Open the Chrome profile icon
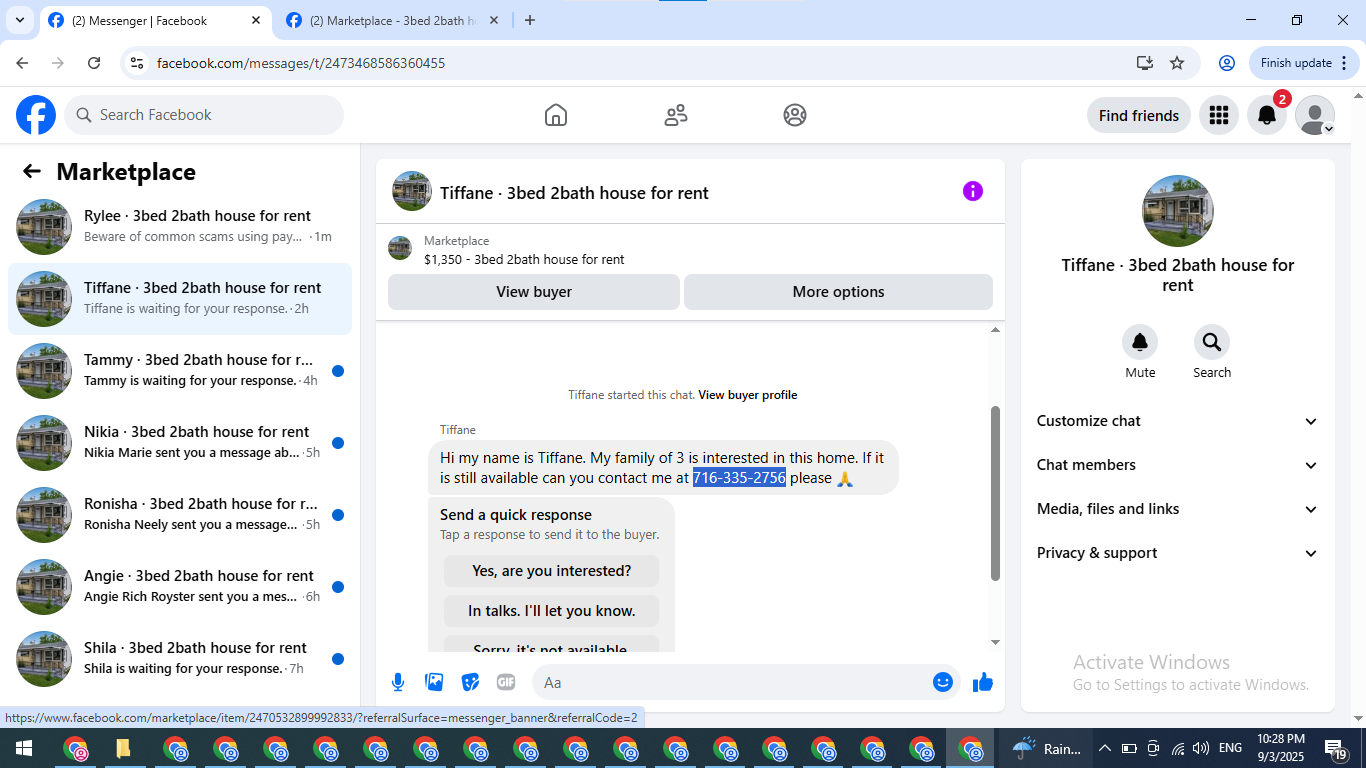The height and width of the screenshot is (768, 1366). (1227, 63)
